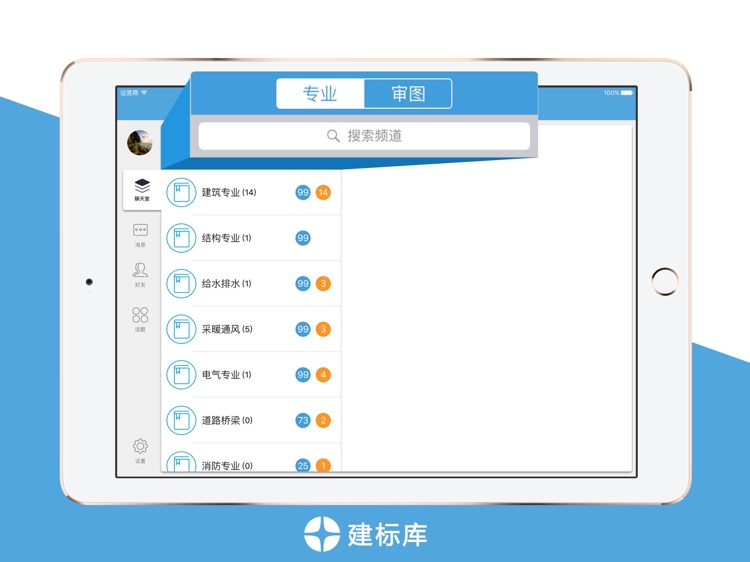Click blue 25 badge on 消防专业 row
Screen dimensions: 750x562
303,465
